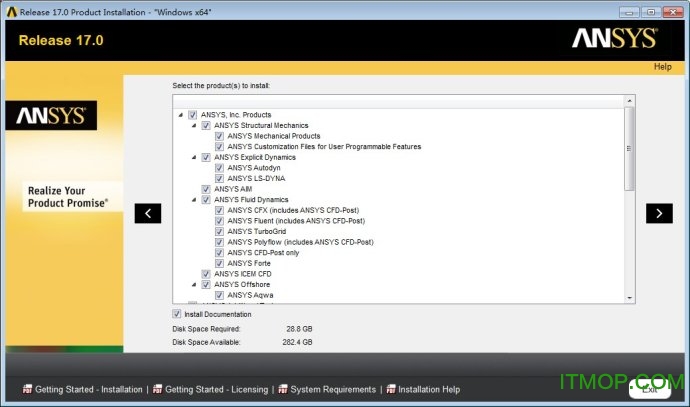Close the installer window
The height and width of the screenshot is (407, 690).
tap(673, 12)
